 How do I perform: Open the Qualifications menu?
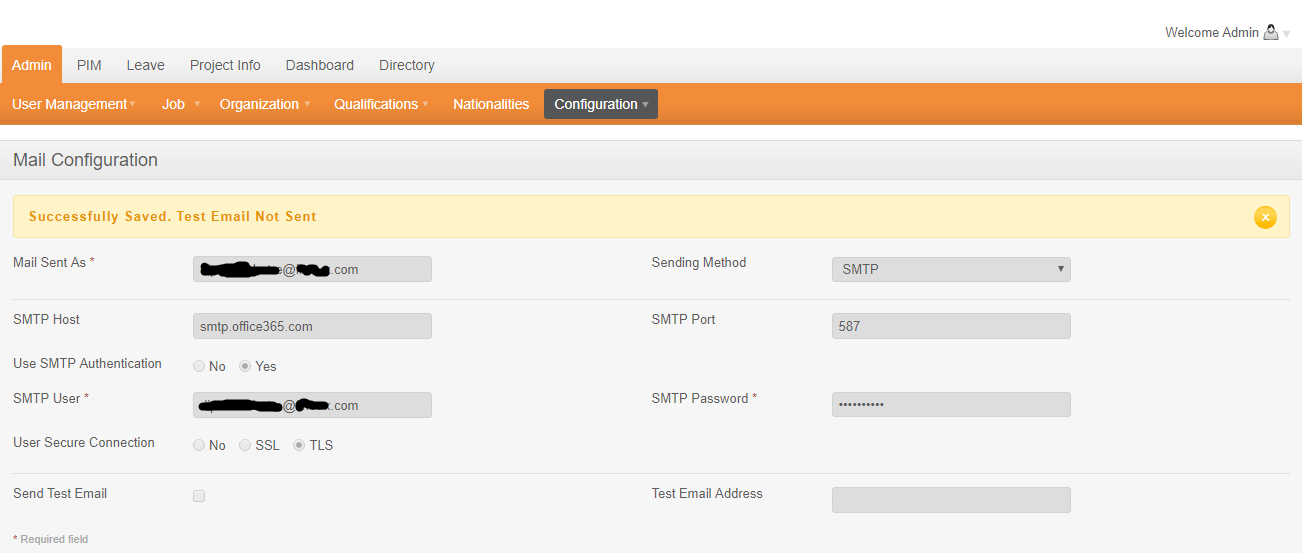pyautogui.click(x=380, y=104)
